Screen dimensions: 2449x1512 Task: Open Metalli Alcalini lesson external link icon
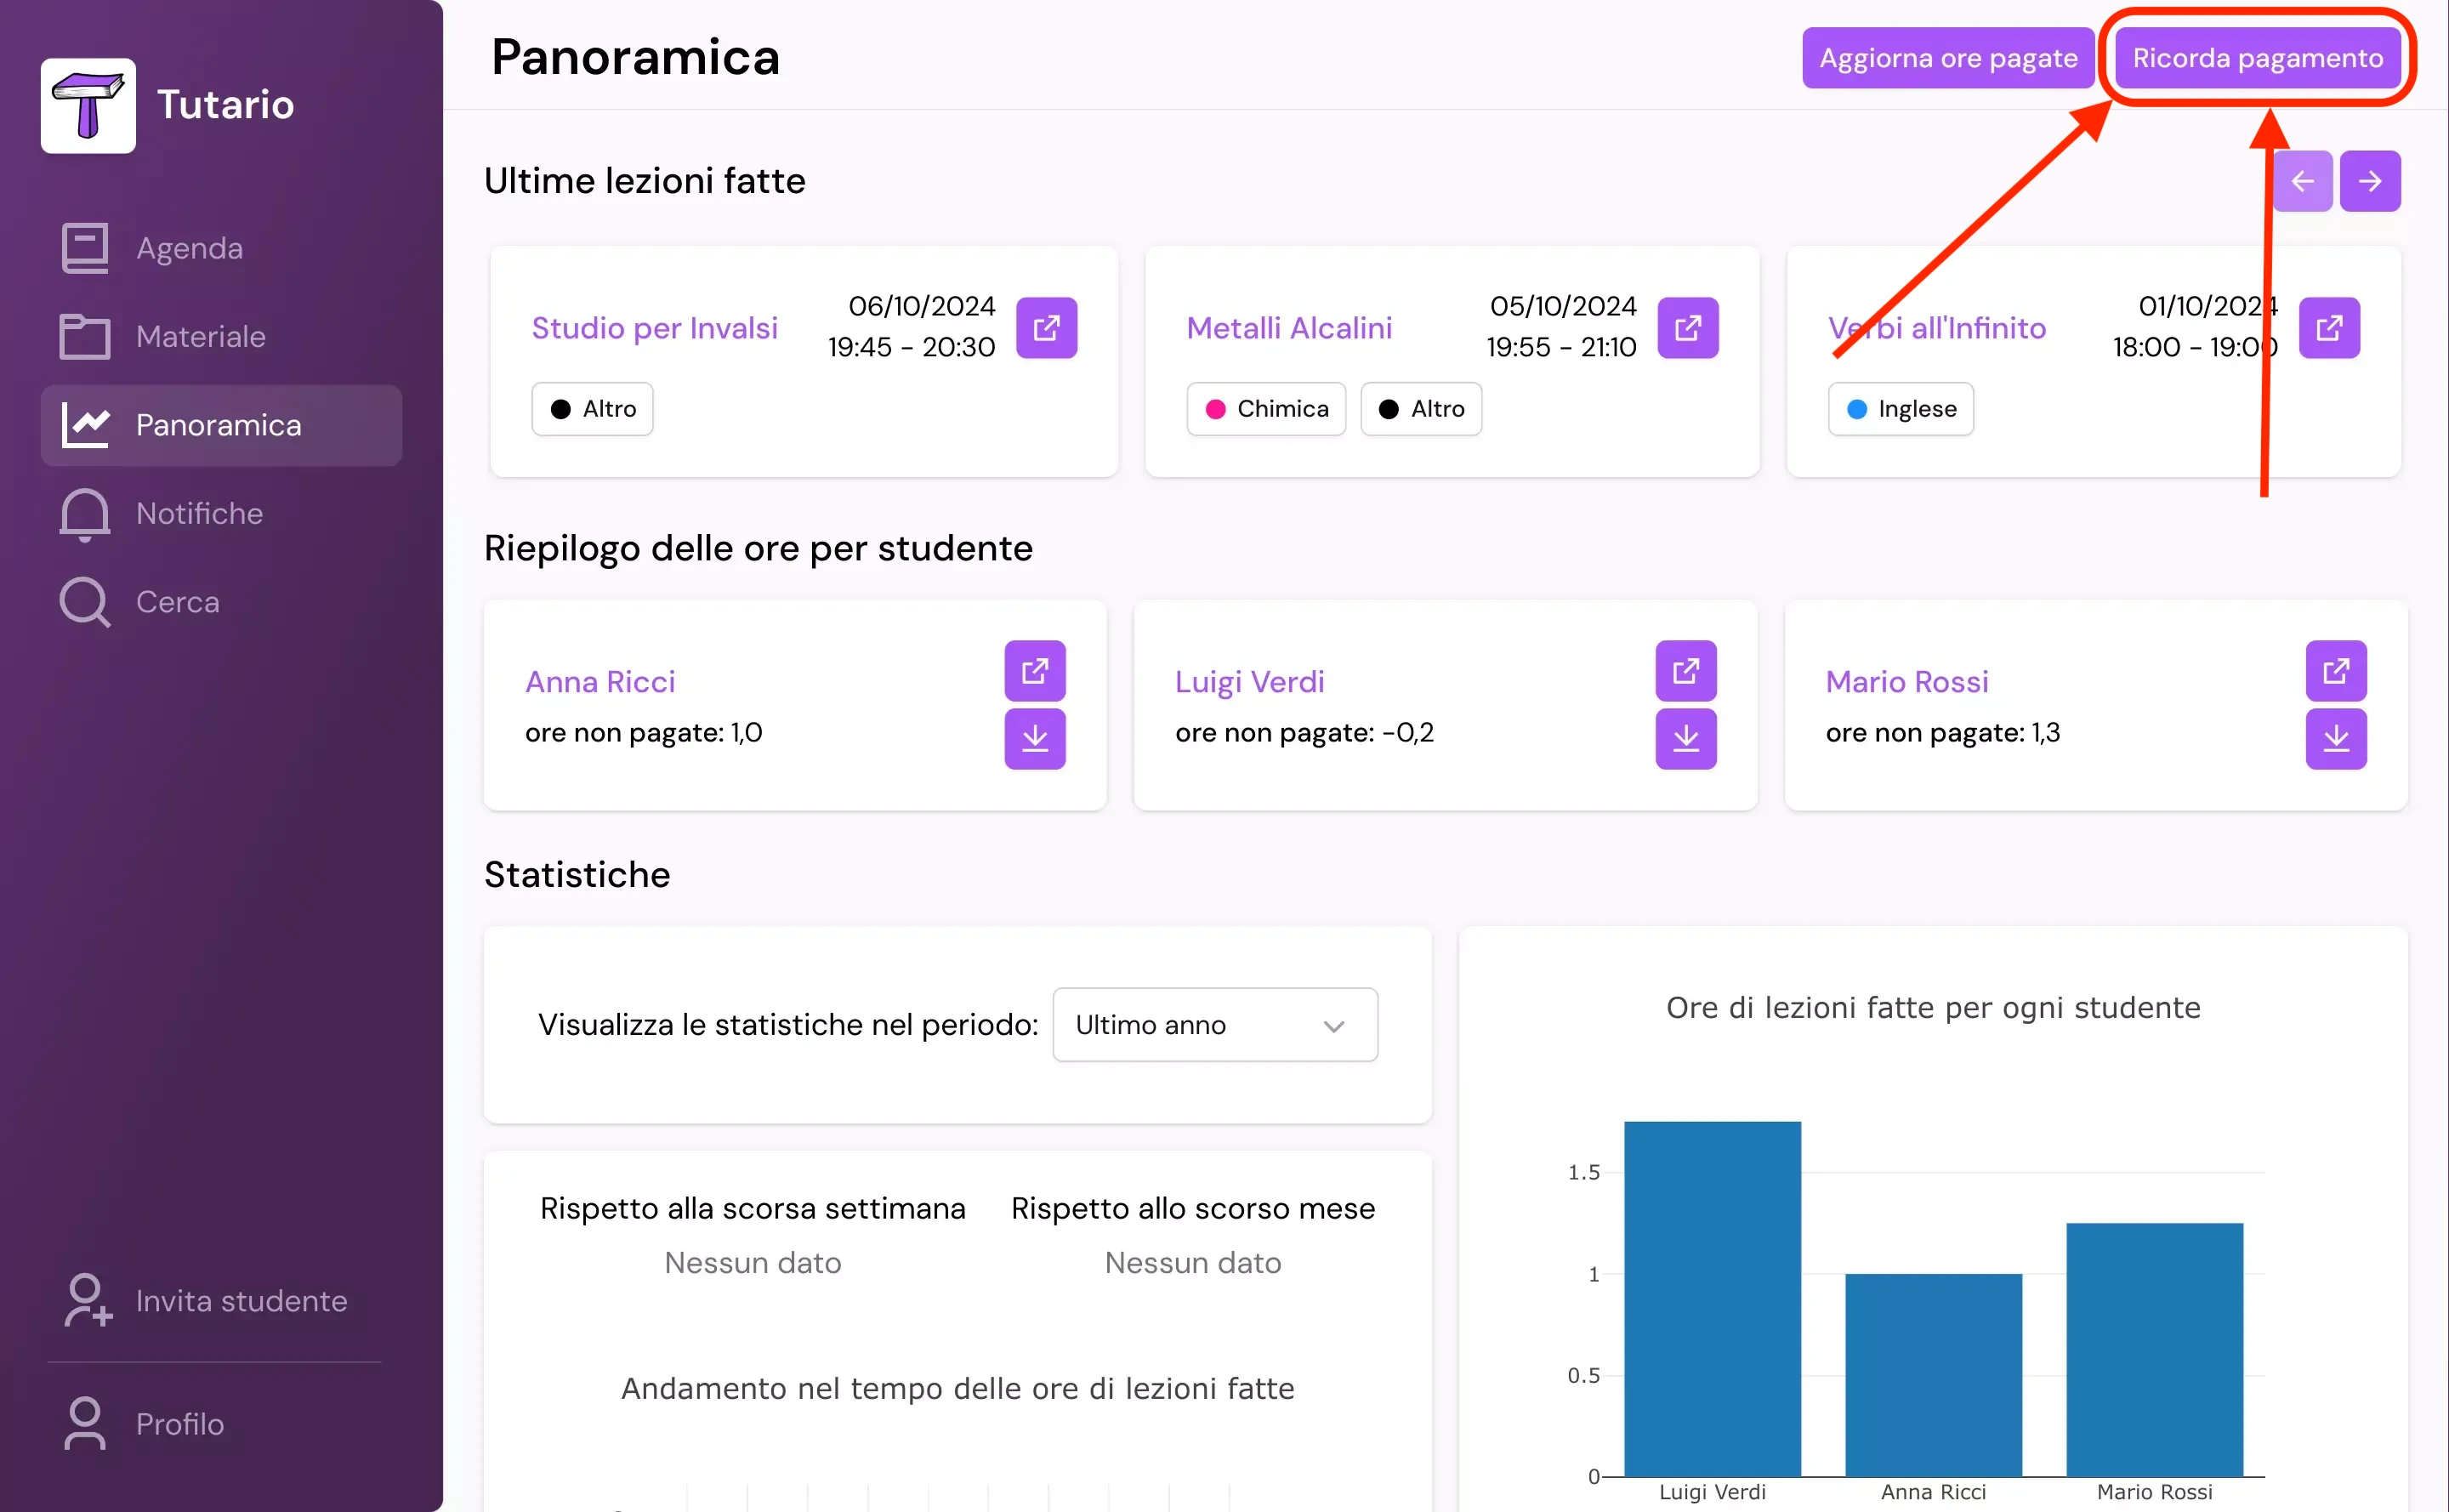[1687, 327]
